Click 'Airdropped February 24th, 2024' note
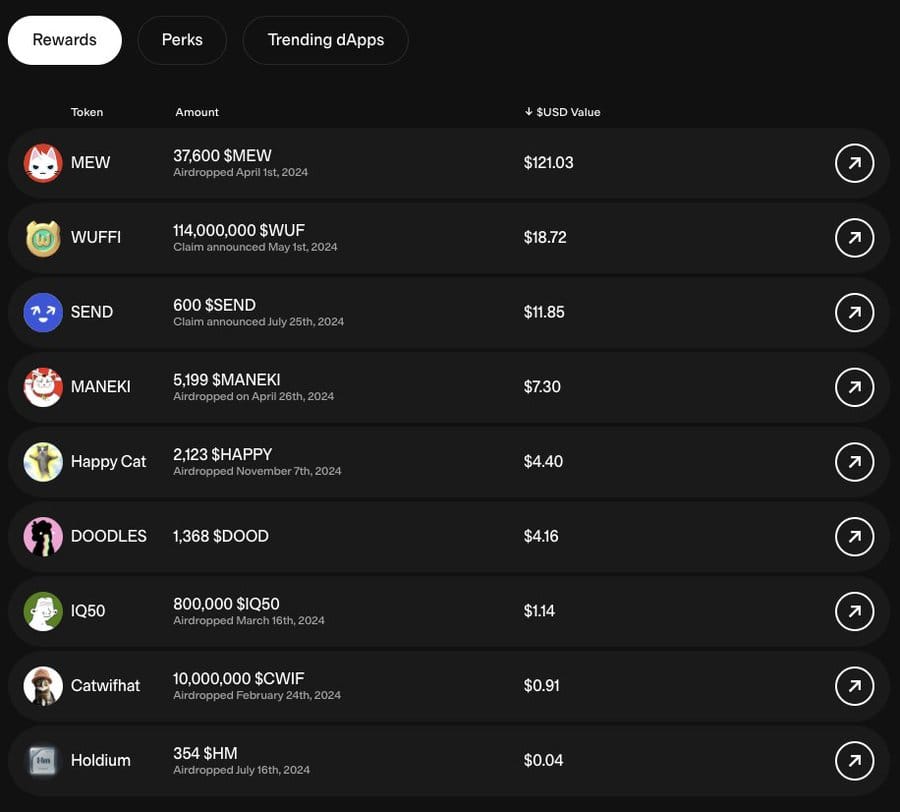The width and height of the screenshot is (900, 812). point(257,696)
